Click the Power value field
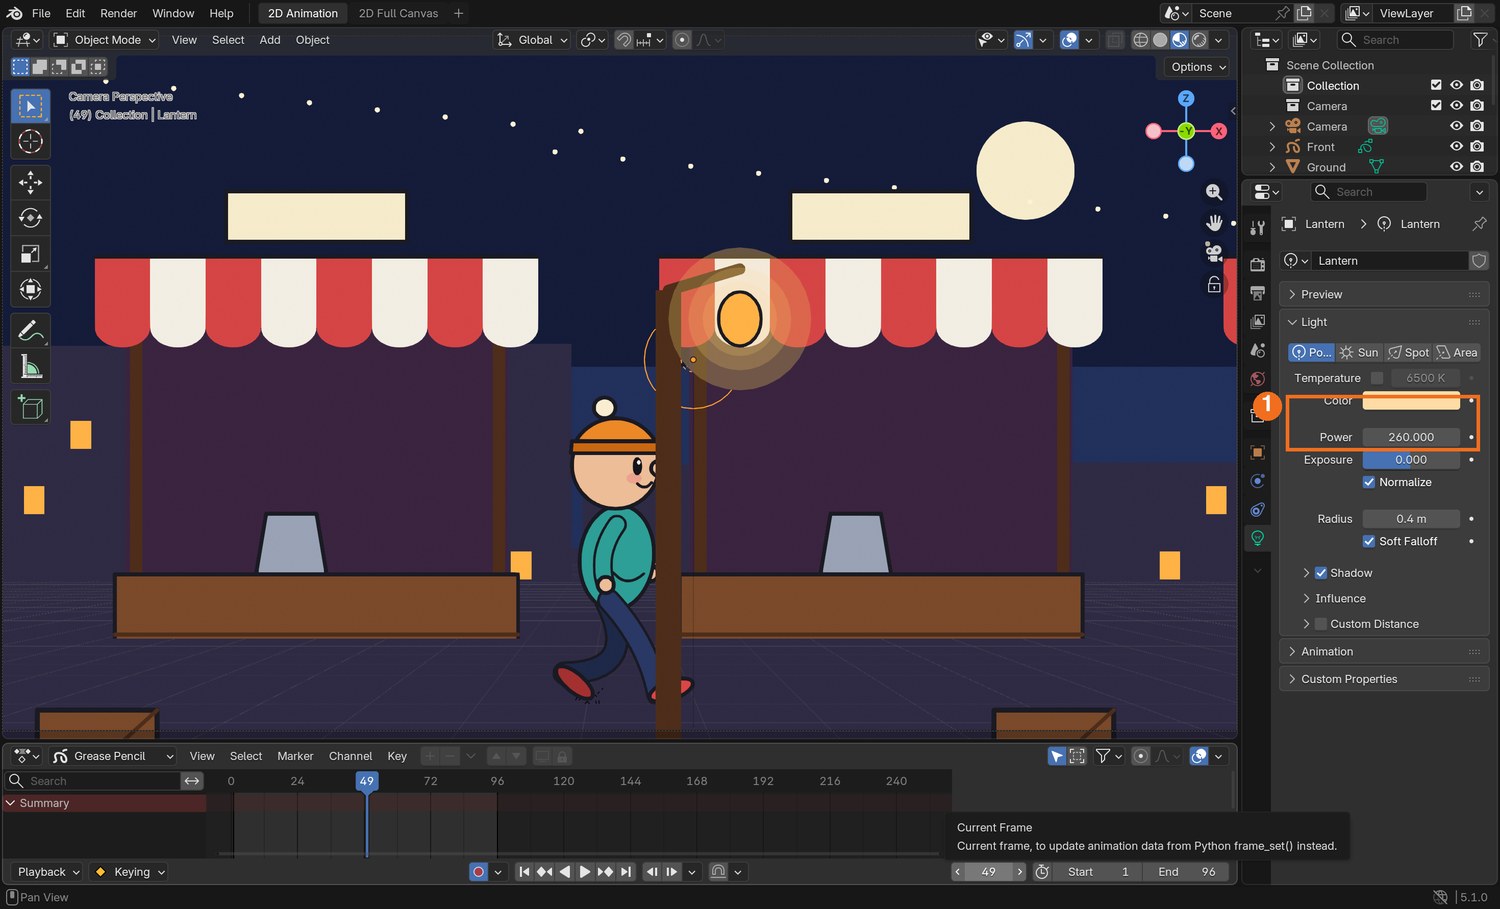This screenshot has width=1500, height=909. 1411,437
